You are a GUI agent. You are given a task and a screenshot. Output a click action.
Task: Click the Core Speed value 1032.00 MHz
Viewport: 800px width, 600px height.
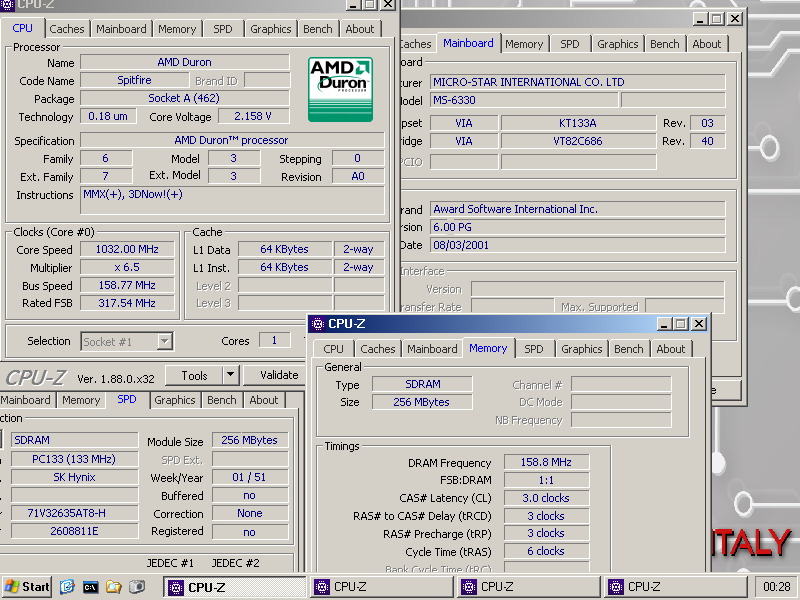pyautogui.click(x=127, y=249)
